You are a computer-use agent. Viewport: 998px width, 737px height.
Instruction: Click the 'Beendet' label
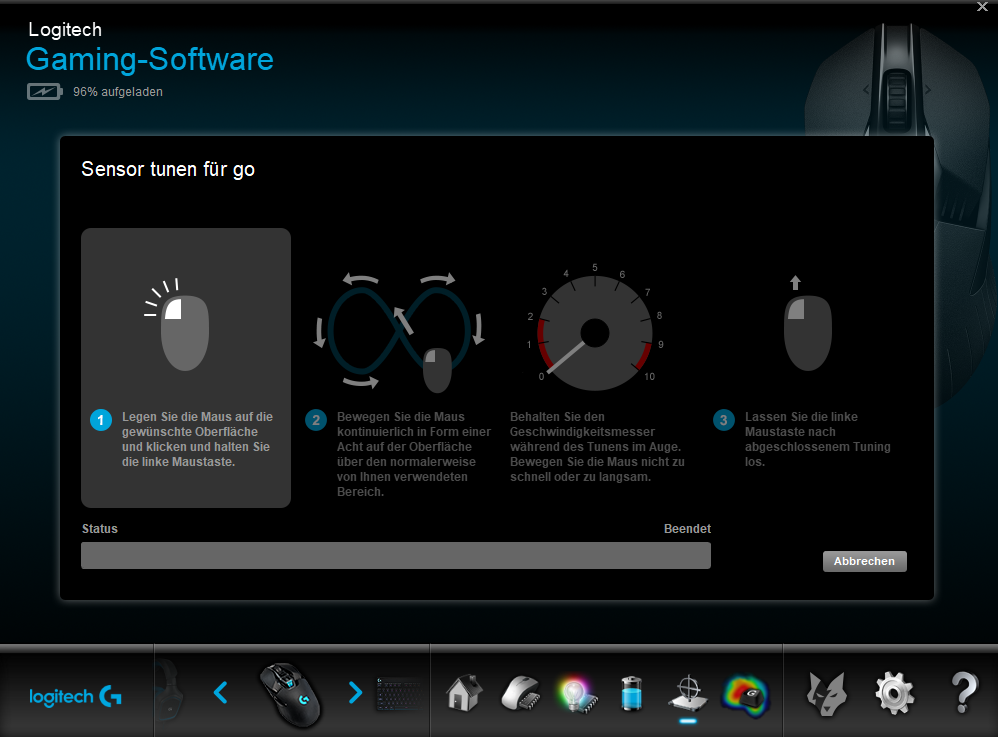687,529
